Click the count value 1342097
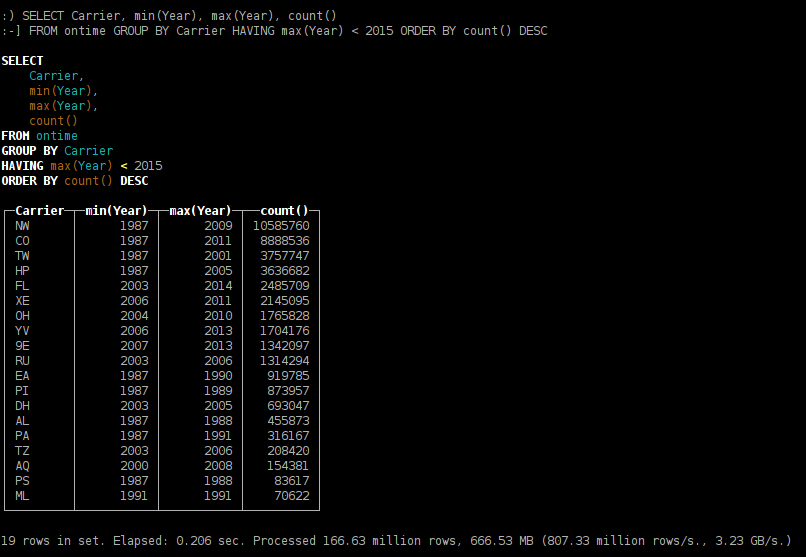 284,346
